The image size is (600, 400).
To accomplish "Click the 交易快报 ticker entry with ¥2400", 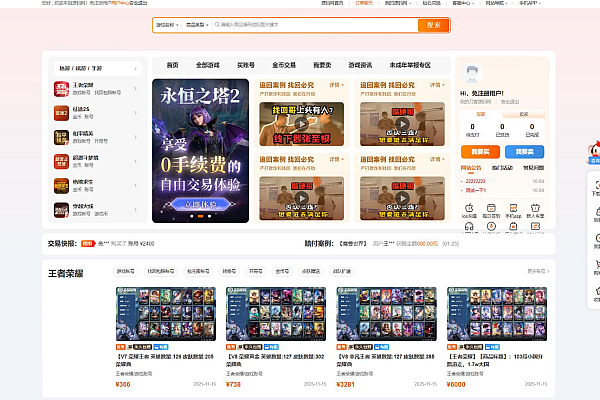I will [x=126, y=243].
